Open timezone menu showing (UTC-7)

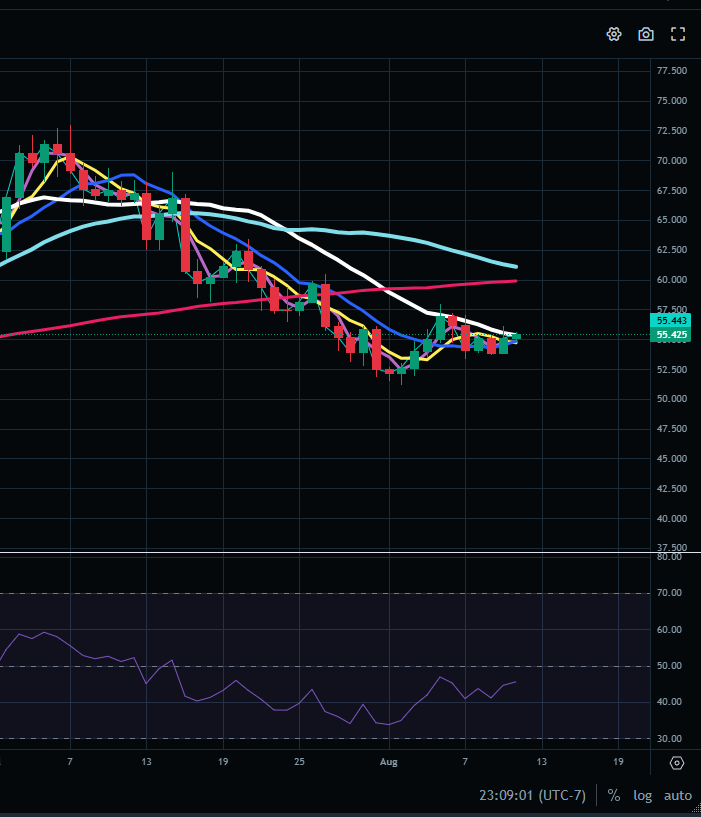(x=533, y=796)
